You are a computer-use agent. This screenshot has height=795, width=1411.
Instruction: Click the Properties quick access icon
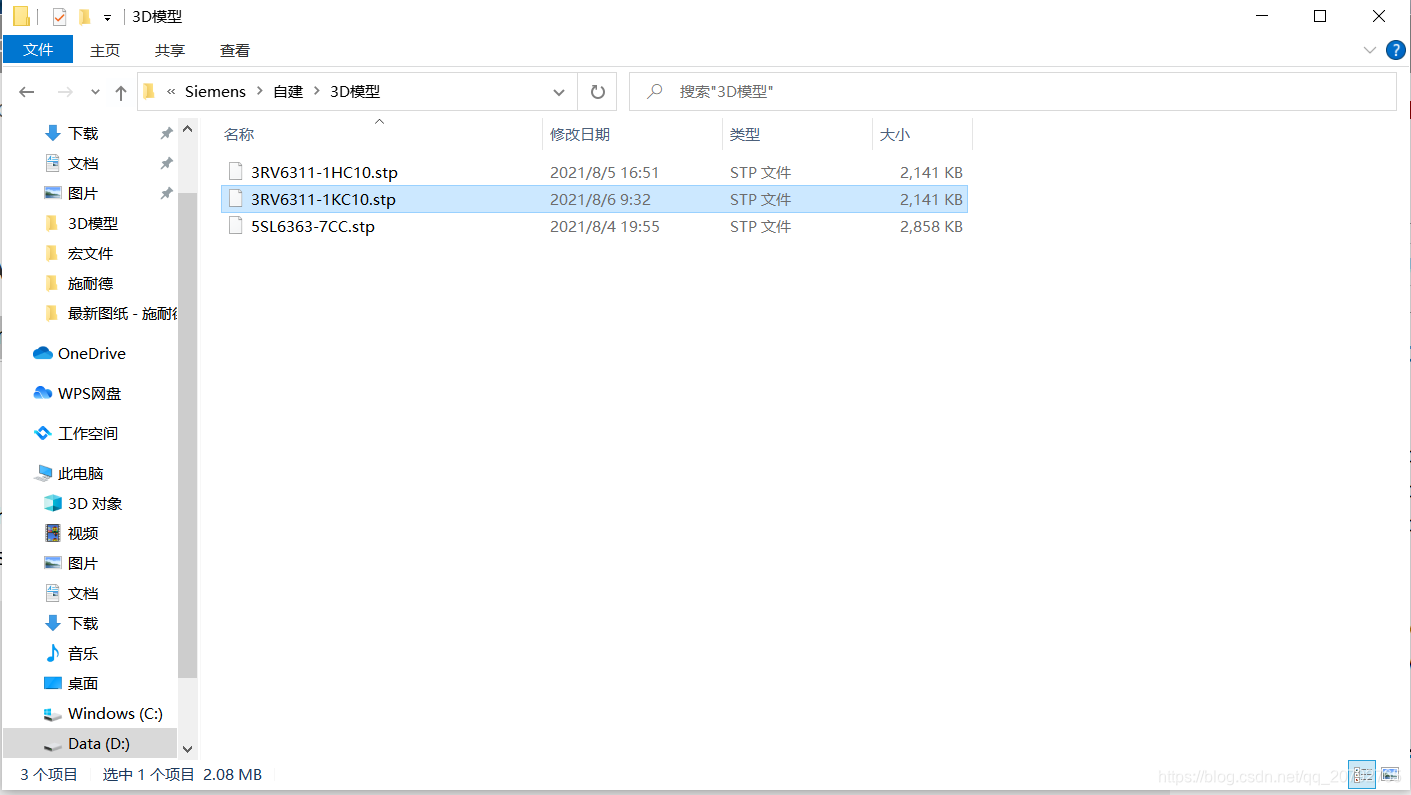59,17
